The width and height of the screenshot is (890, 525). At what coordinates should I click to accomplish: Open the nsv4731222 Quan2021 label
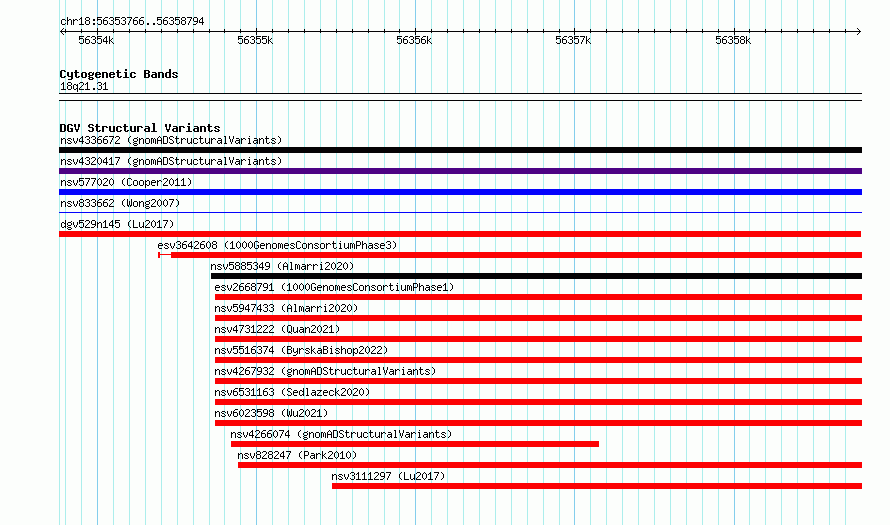[x=277, y=329]
